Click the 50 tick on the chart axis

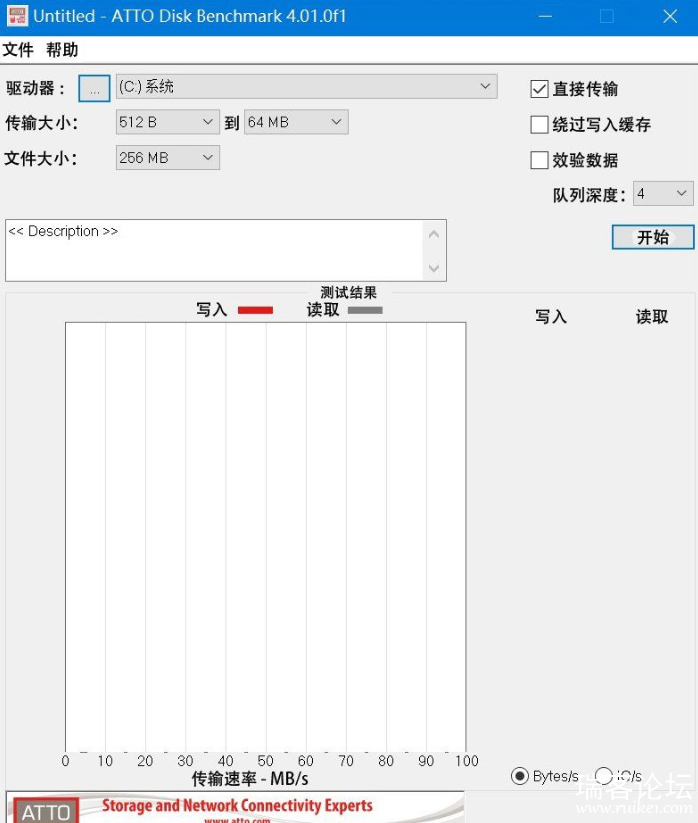coord(266,761)
